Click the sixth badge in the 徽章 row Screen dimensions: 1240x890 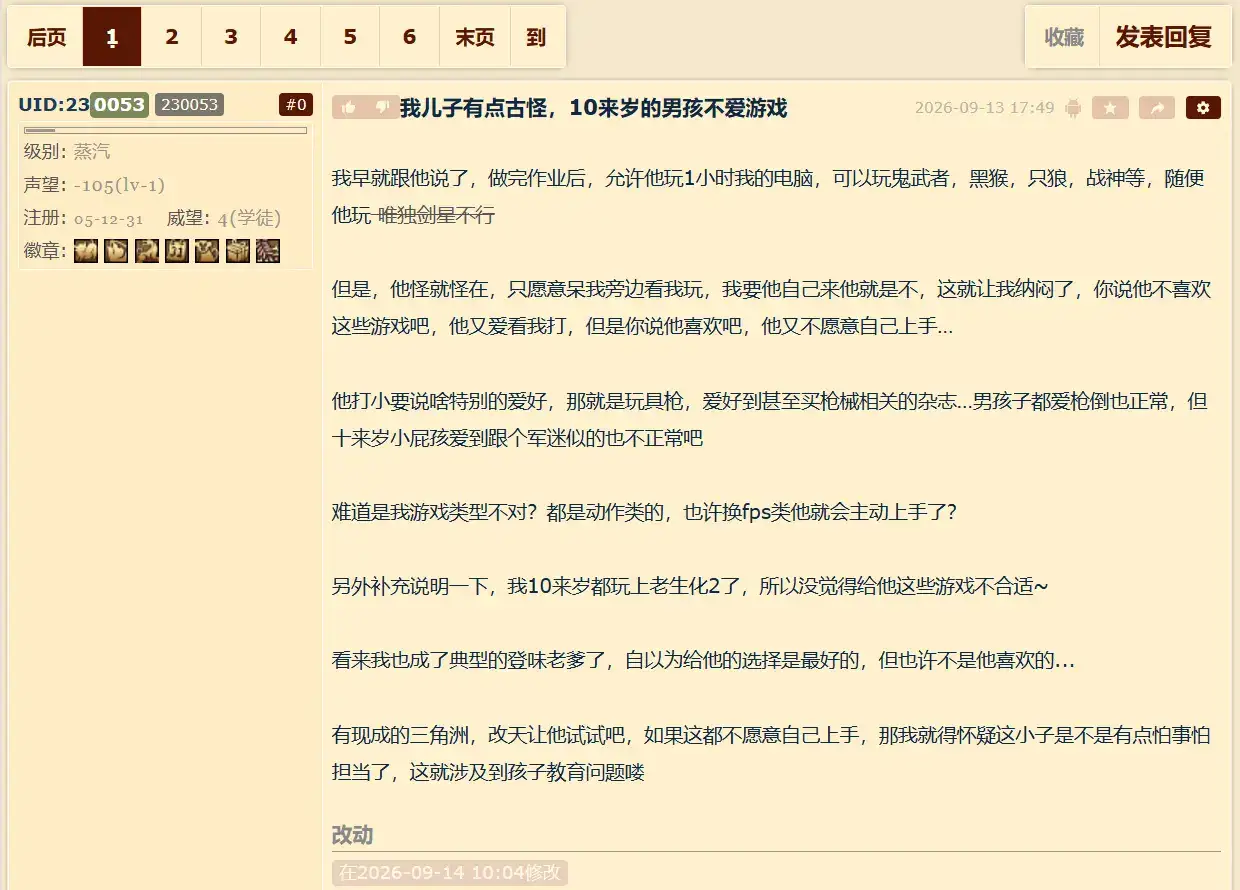237,251
